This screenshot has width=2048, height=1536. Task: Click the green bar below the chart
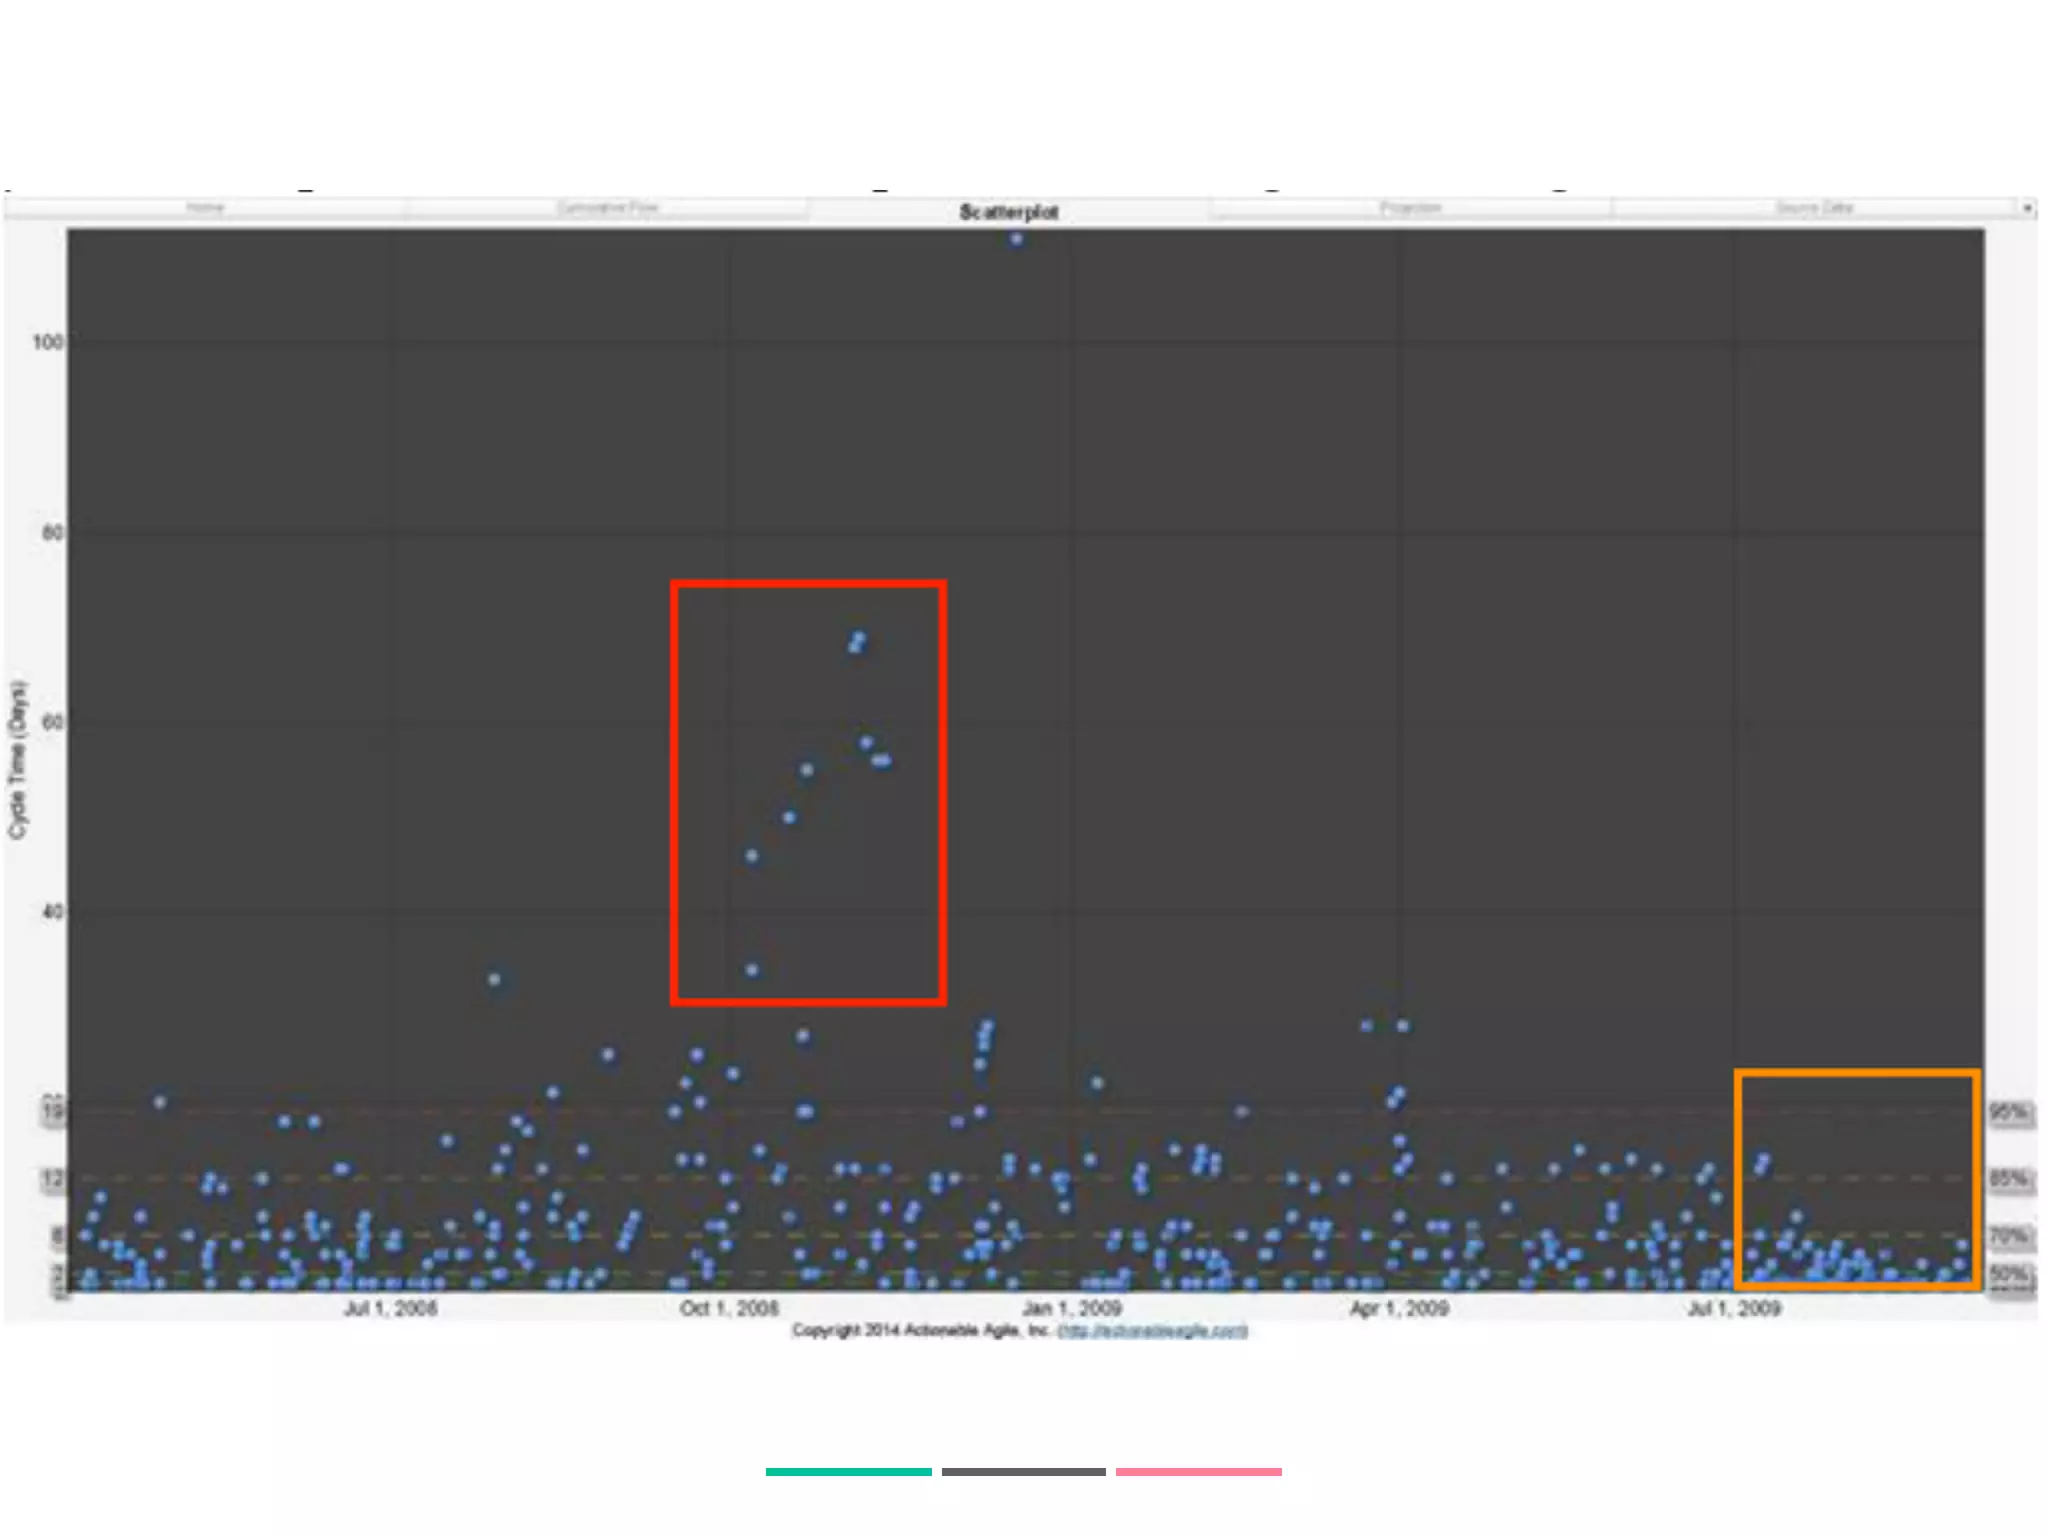pos(848,1472)
